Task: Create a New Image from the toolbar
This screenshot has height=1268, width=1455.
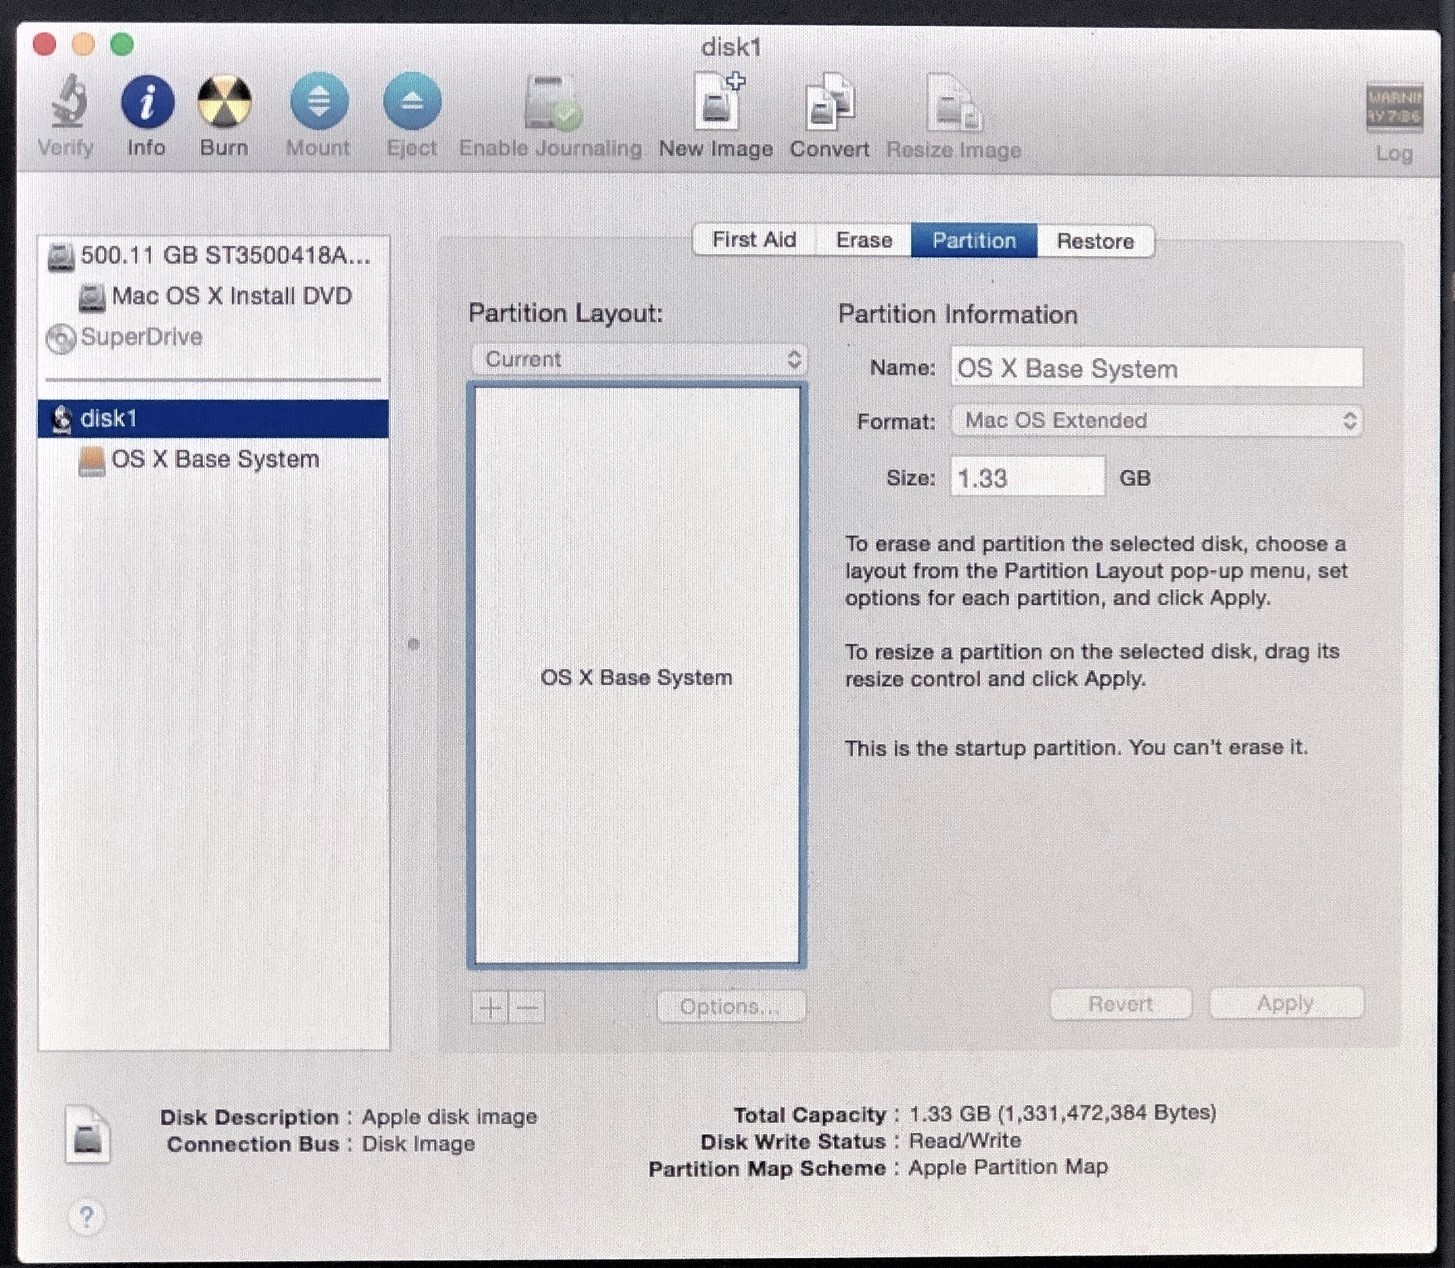Action: 716,102
